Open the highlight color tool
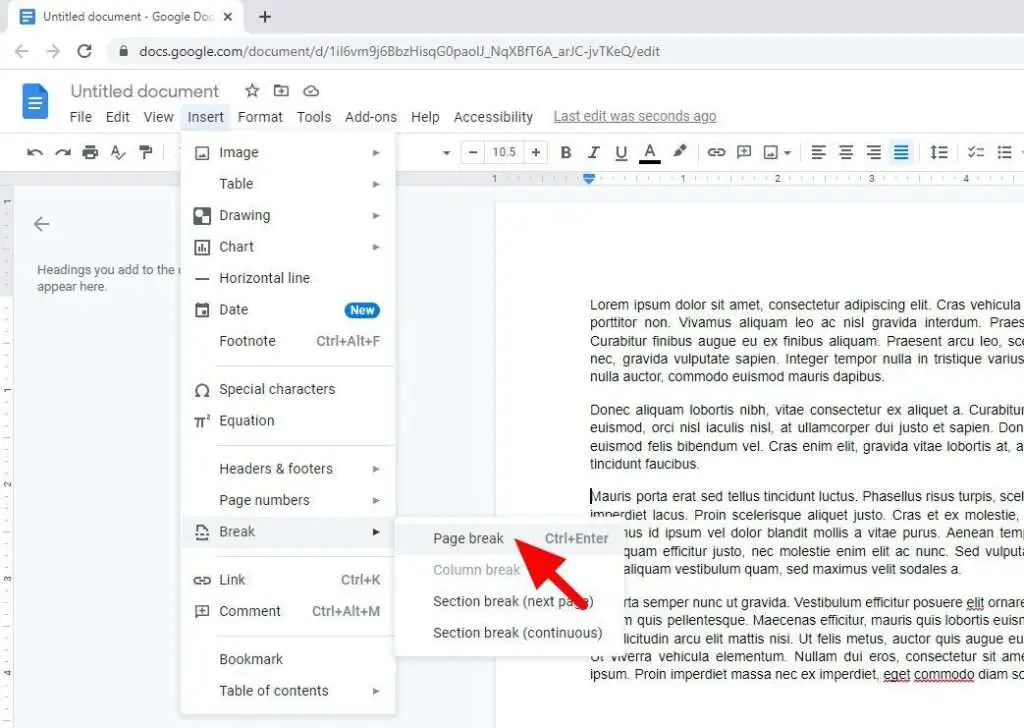1024x728 pixels. (679, 151)
